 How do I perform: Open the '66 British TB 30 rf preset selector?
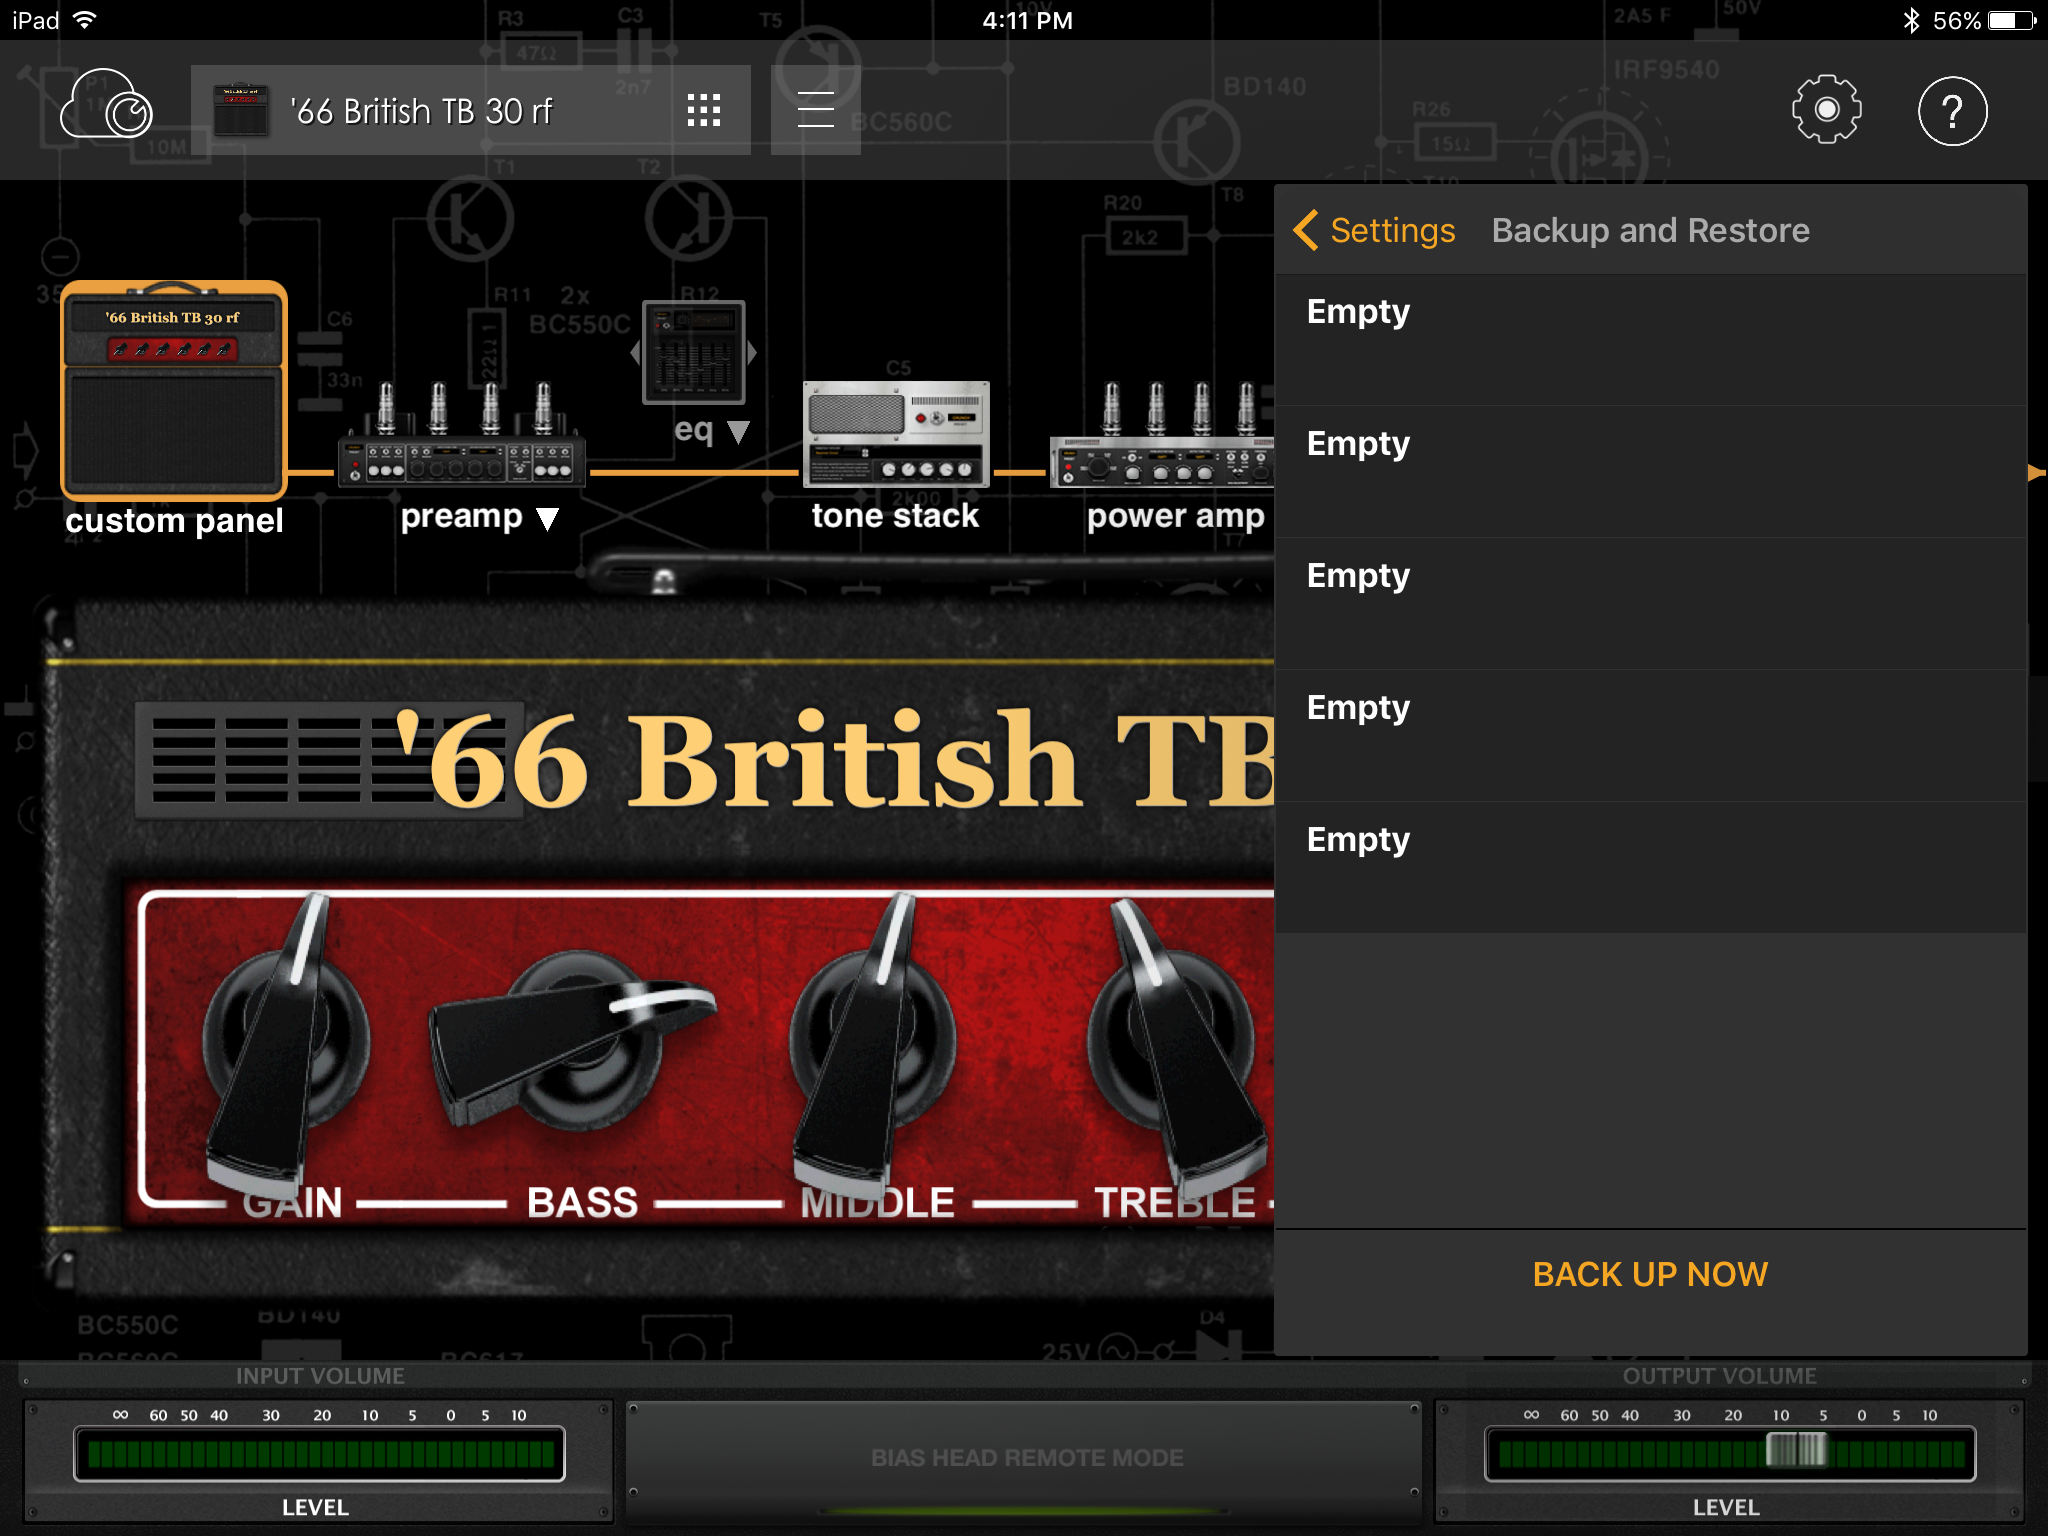pyautogui.click(x=420, y=110)
